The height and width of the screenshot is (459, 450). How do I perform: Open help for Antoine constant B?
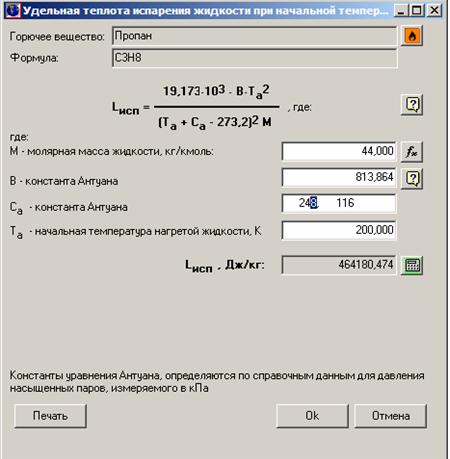click(x=412, y=179)
